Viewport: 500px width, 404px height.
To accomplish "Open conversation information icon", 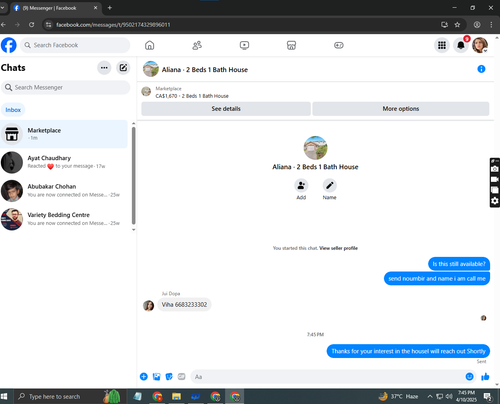I will pyautogui.click(x=481, y=69).
